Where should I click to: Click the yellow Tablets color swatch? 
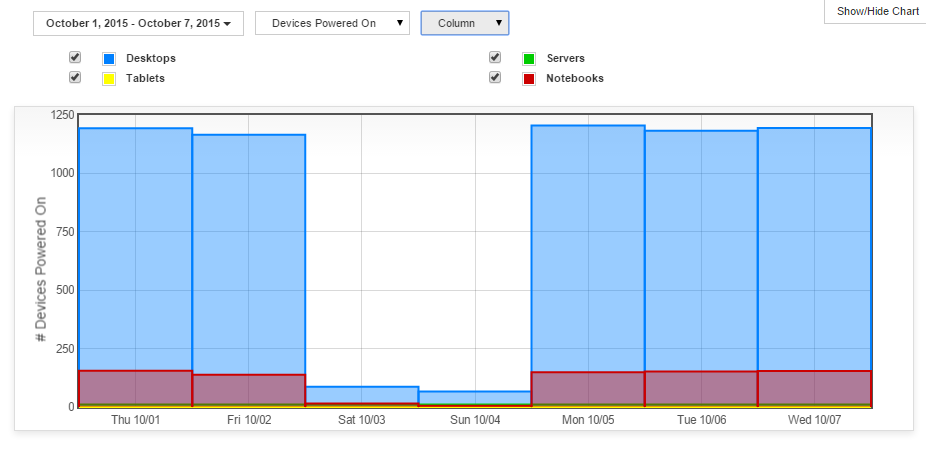coord(109,78)
